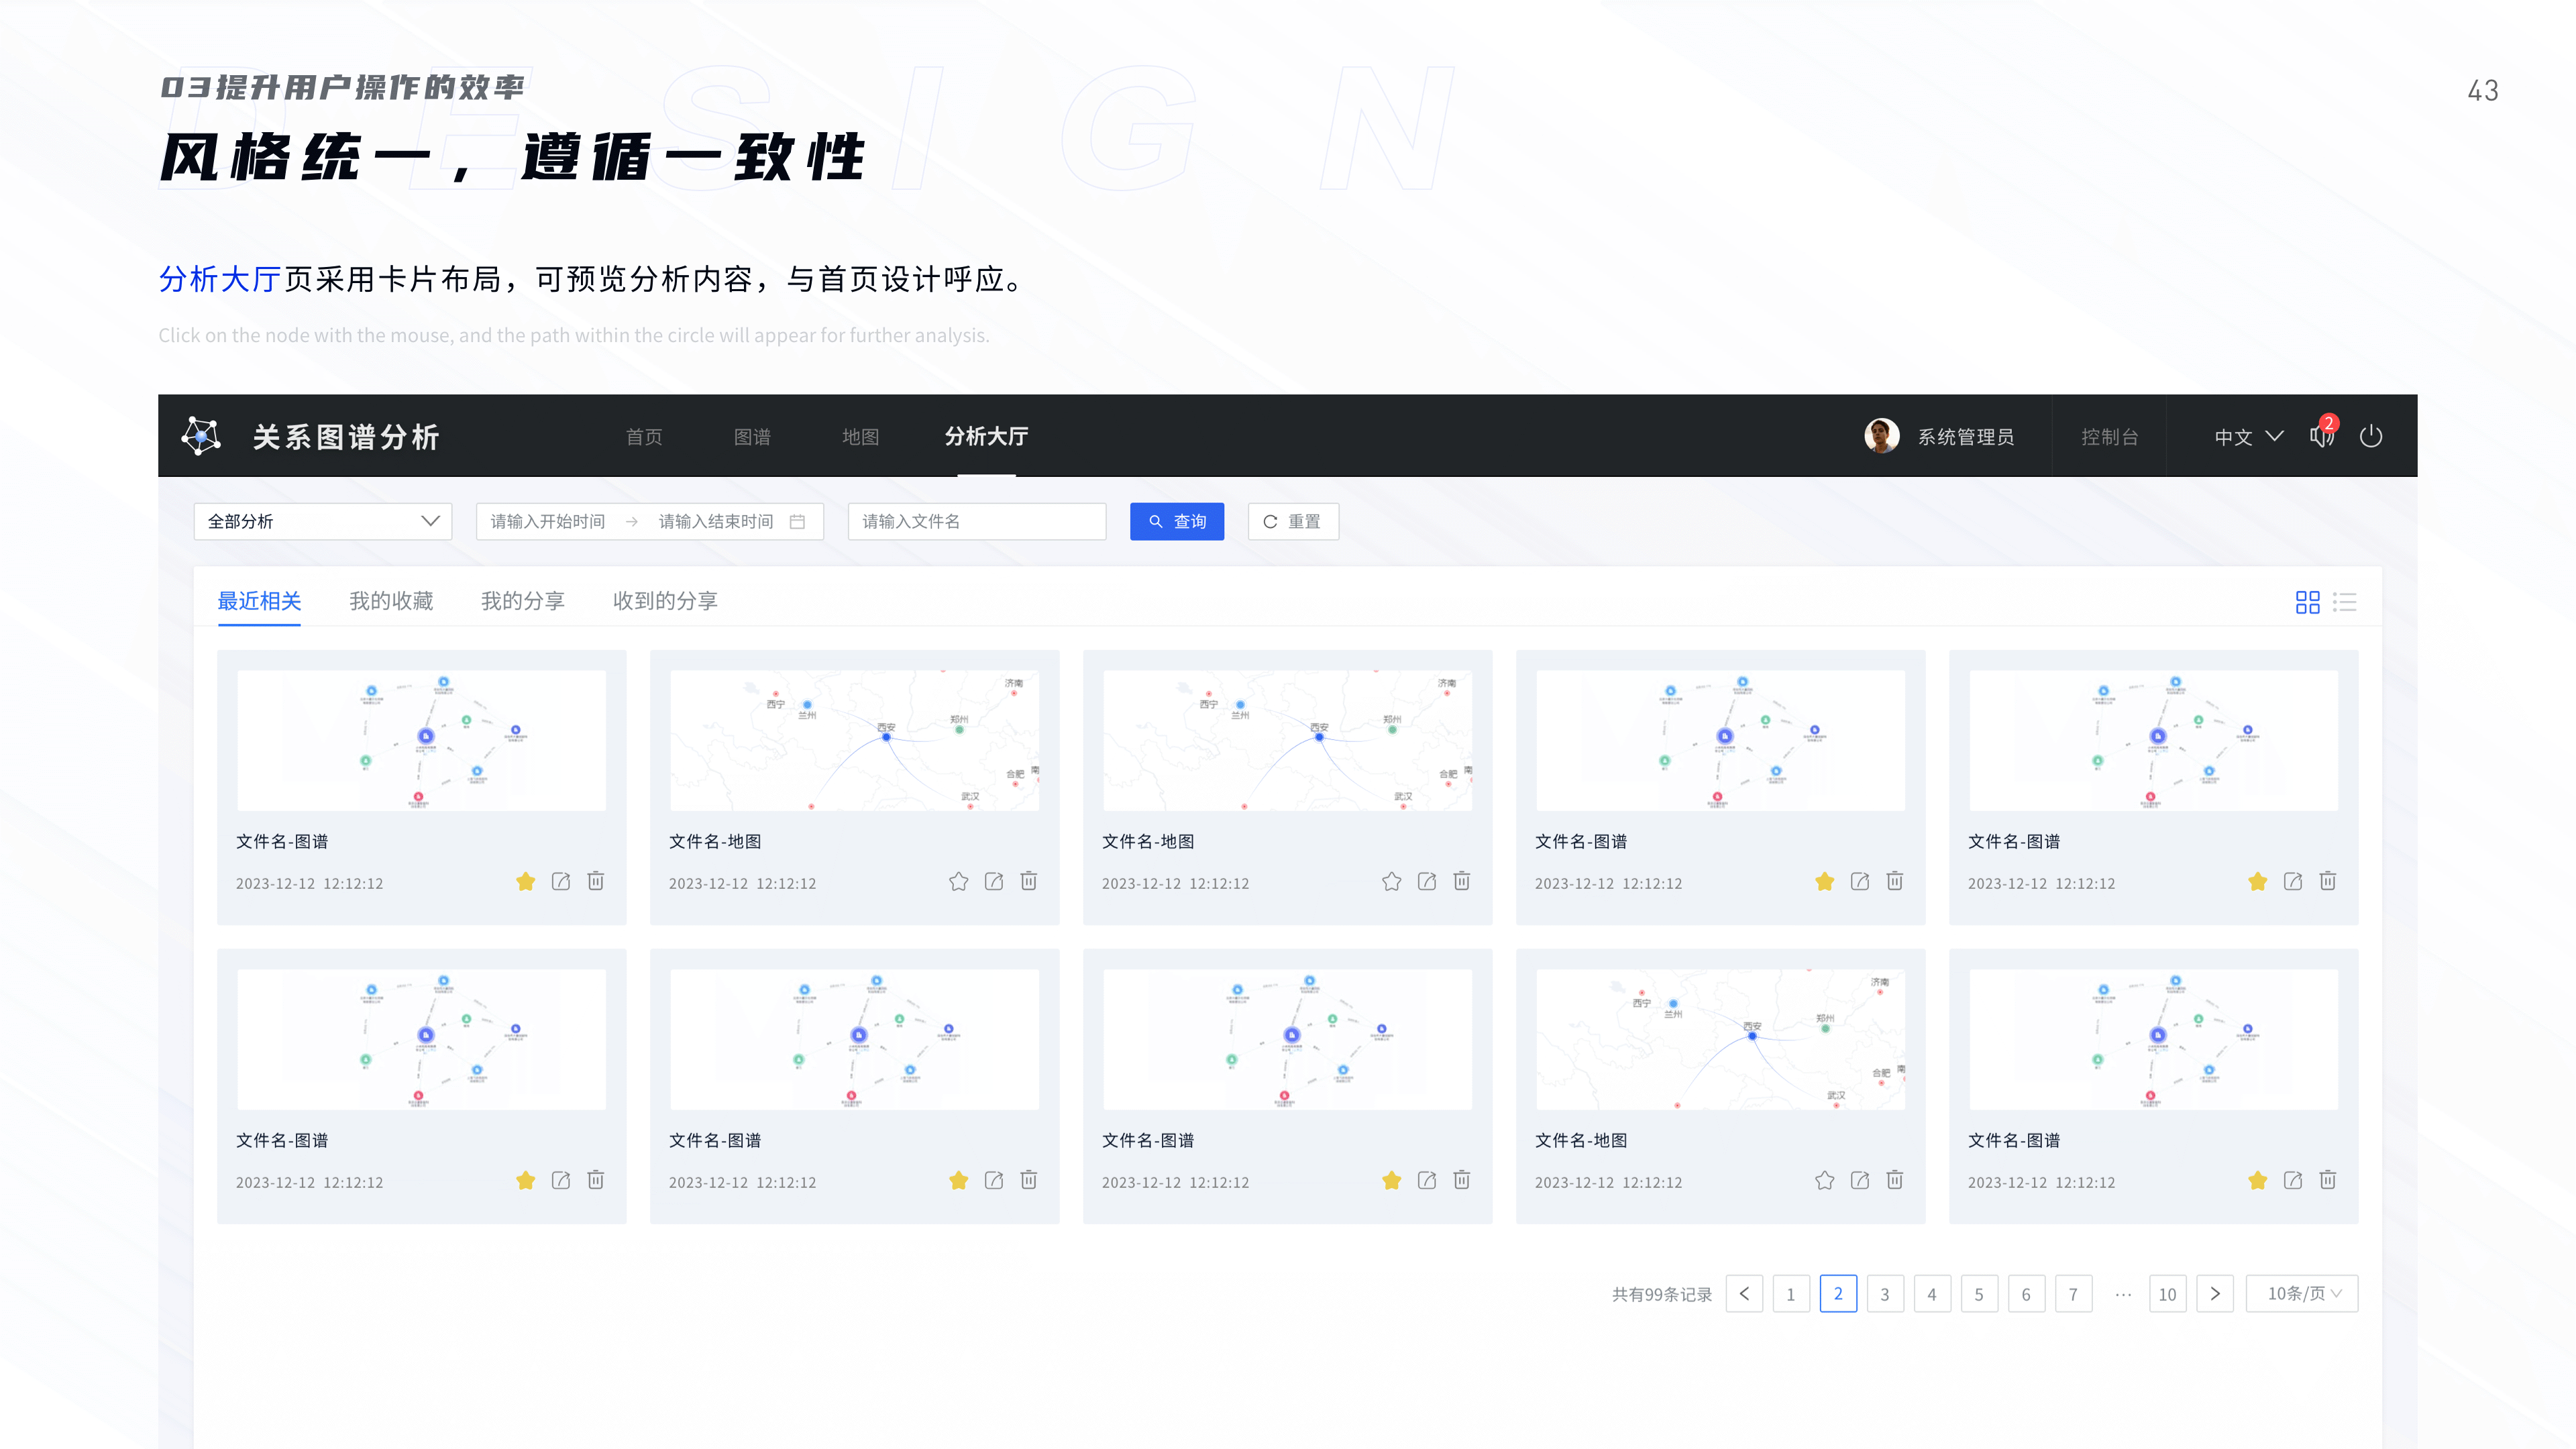Viewport: 2576px width, 1449px height.
Task: Edit the first 文件名-地图 card
Action: pos(993,881)
